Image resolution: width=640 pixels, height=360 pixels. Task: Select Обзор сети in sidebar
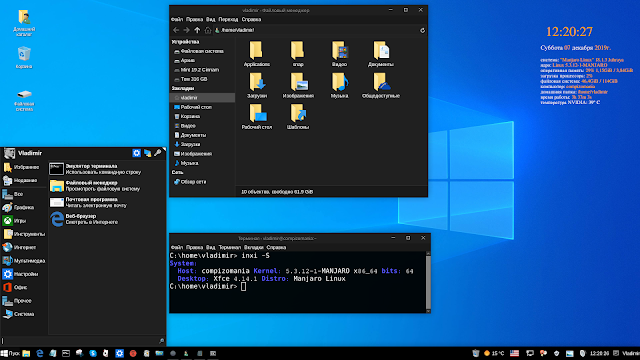(x=202, y=182)
